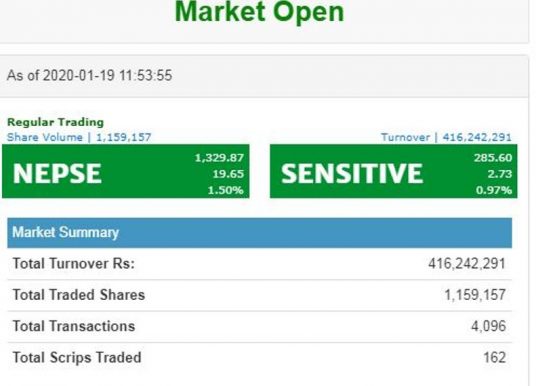Click the scrips traded value 162
Image resolution: width=536 pixels, height=386 pixels.
coord(494,358)
